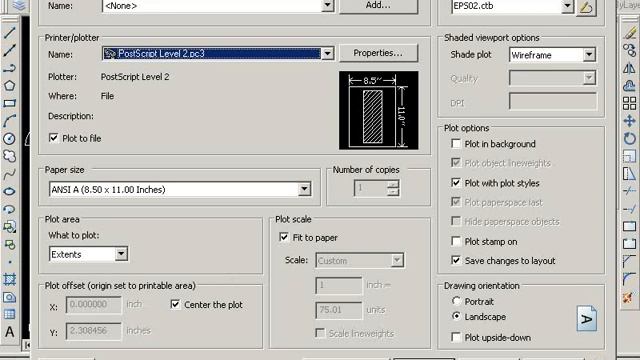640x360 pixels.
Task: Select the Circle tool
Action: coord(9,139)
